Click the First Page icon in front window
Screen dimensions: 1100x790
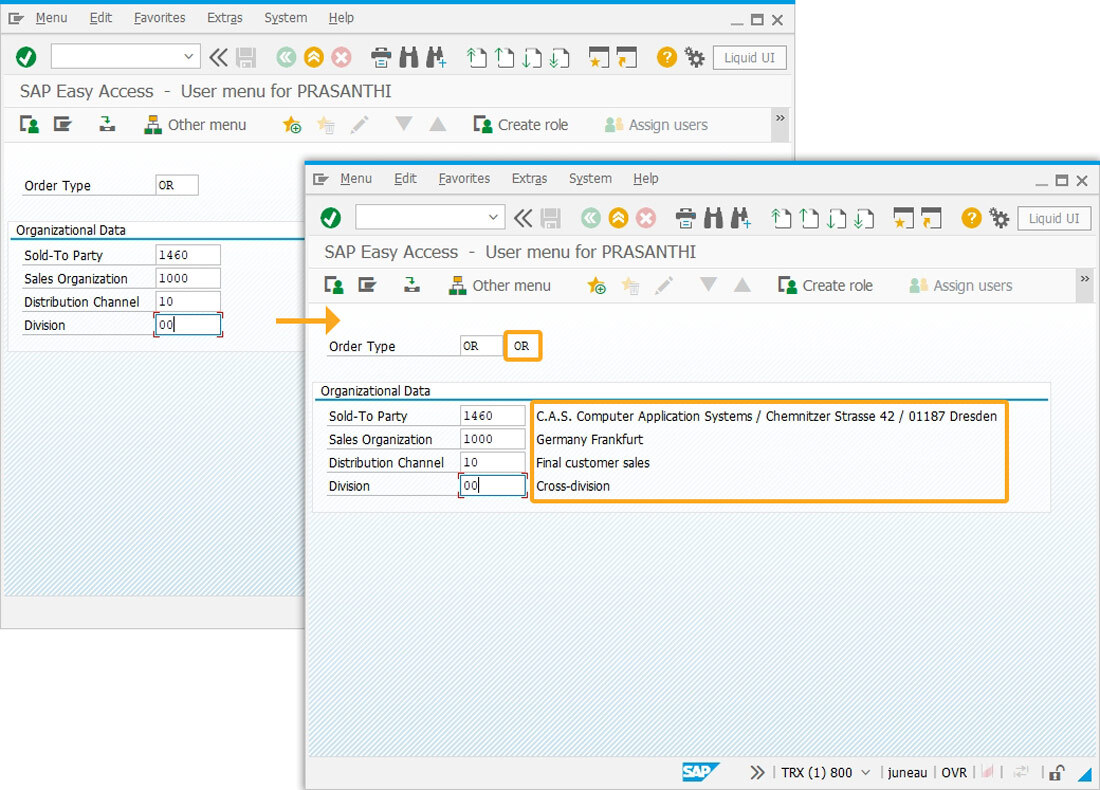(781, 218)
